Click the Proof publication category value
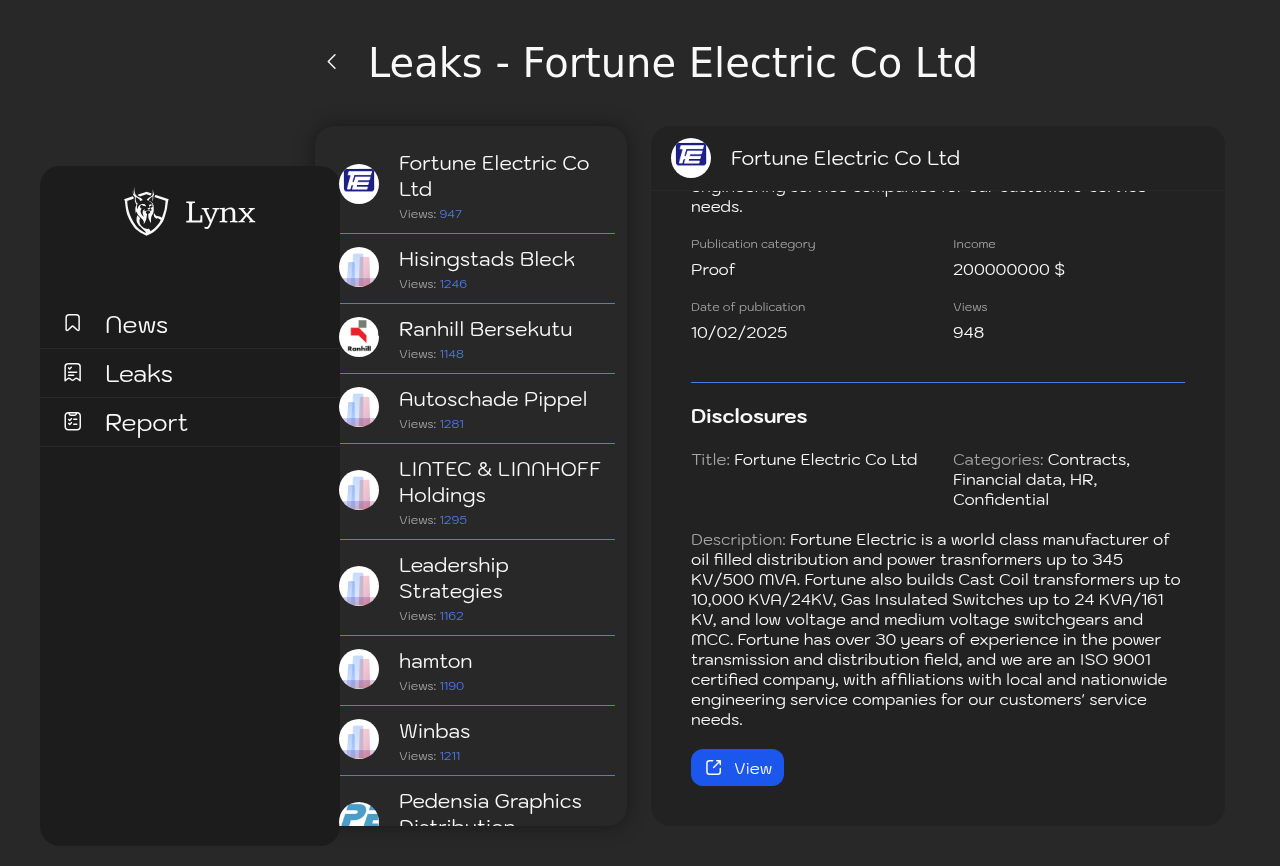 (x=713, y=270)
